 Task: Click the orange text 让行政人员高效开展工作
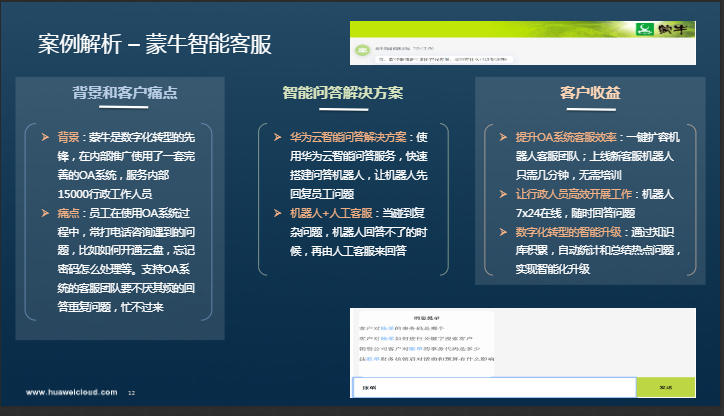coord(573,194)
